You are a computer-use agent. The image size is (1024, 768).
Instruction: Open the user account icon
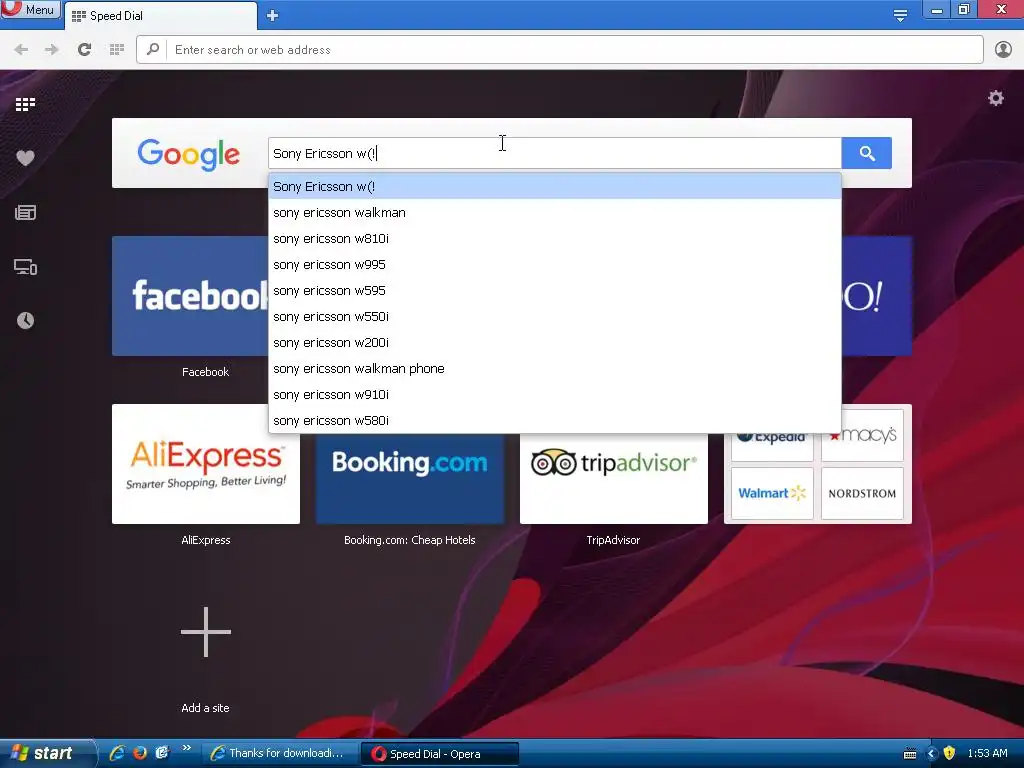[x=1003, y=50]
